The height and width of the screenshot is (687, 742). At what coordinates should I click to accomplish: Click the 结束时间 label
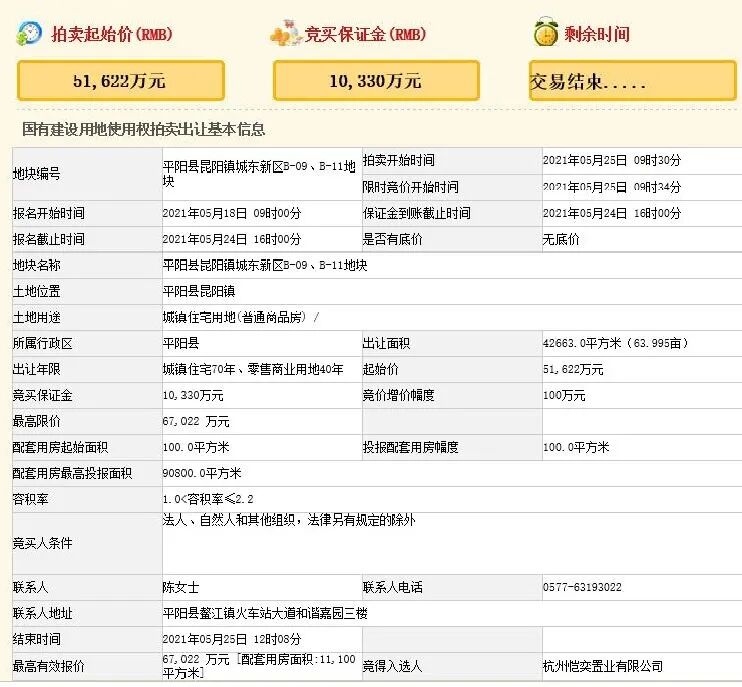coord(36,640)
